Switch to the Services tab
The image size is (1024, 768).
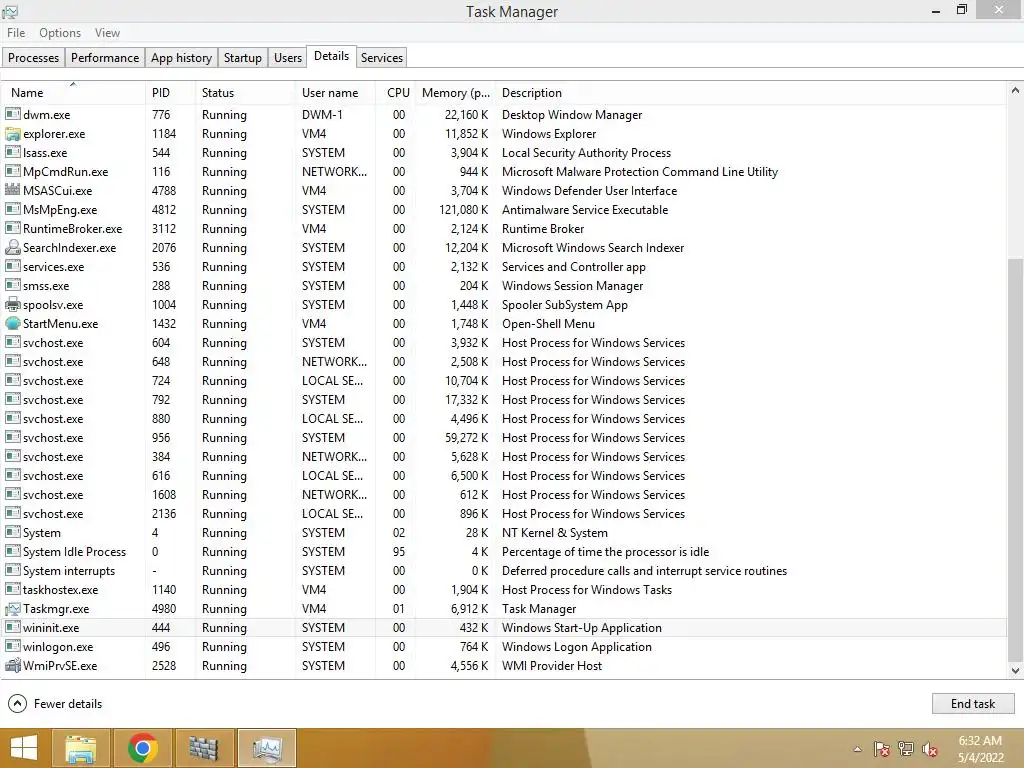pos(382,57)
